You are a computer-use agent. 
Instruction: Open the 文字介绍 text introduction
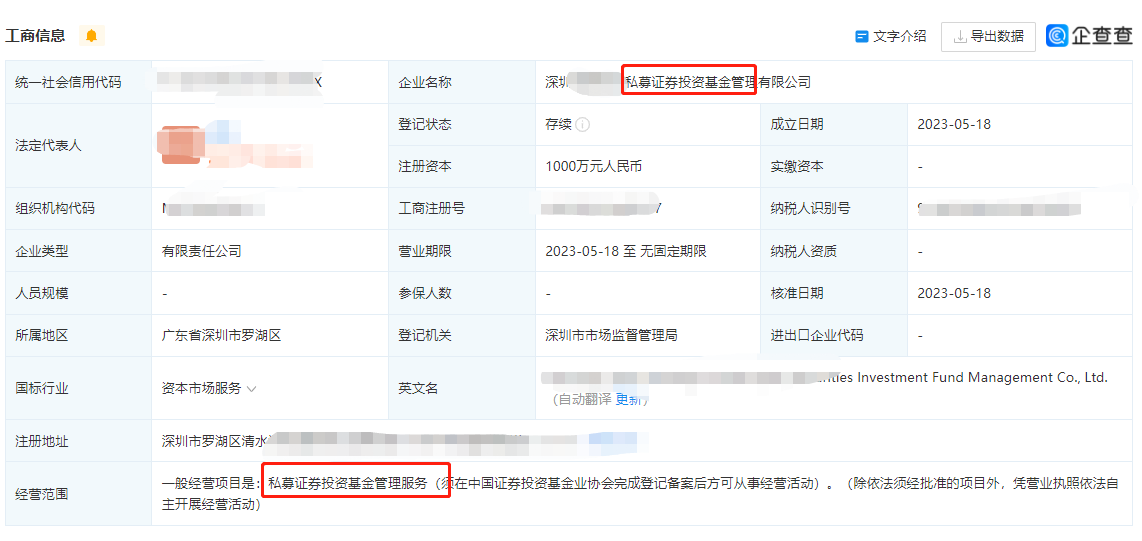point(899,36)
